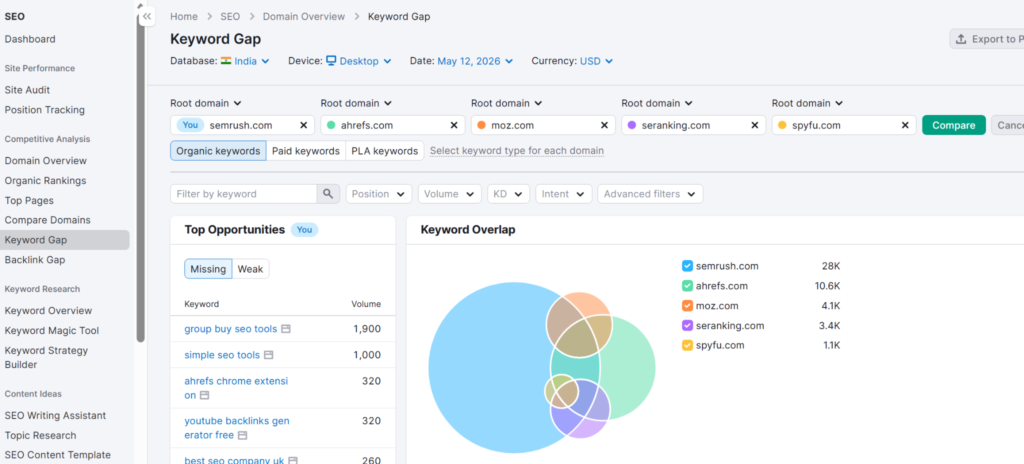Open the Currency USD dropdown

coord(597,61)
